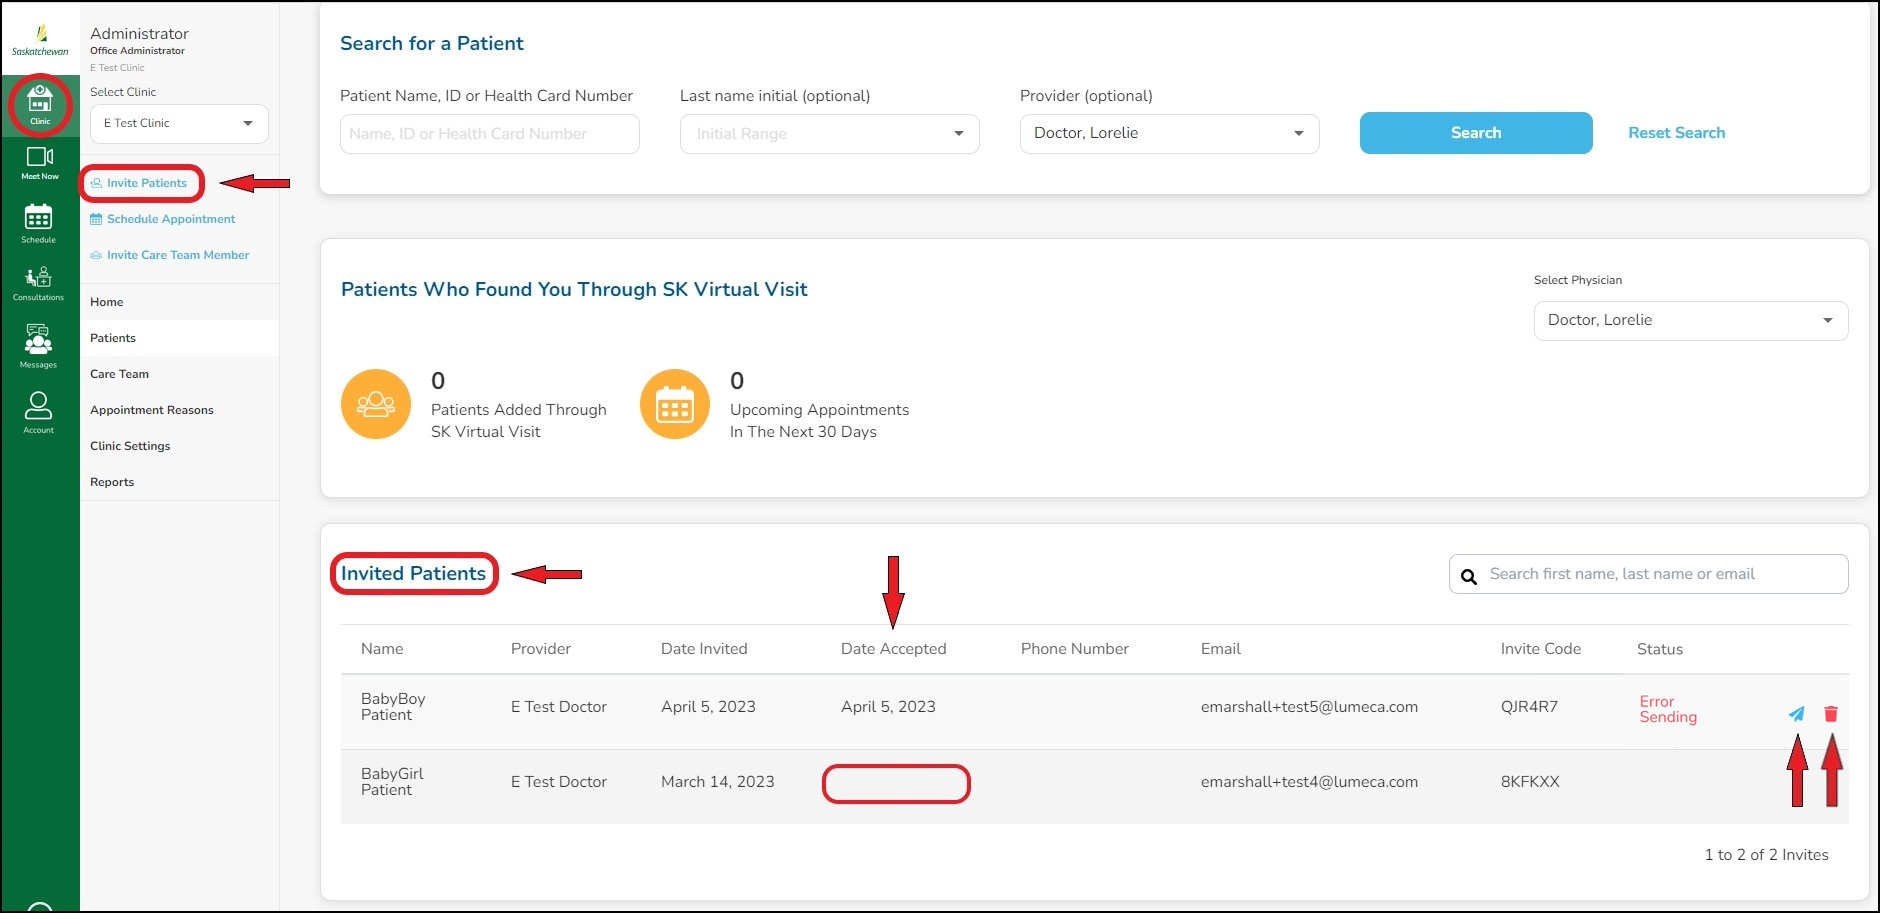The image size is (1880, 913).
Task: Click the Meet Now video icon
Action: point(40,161)
